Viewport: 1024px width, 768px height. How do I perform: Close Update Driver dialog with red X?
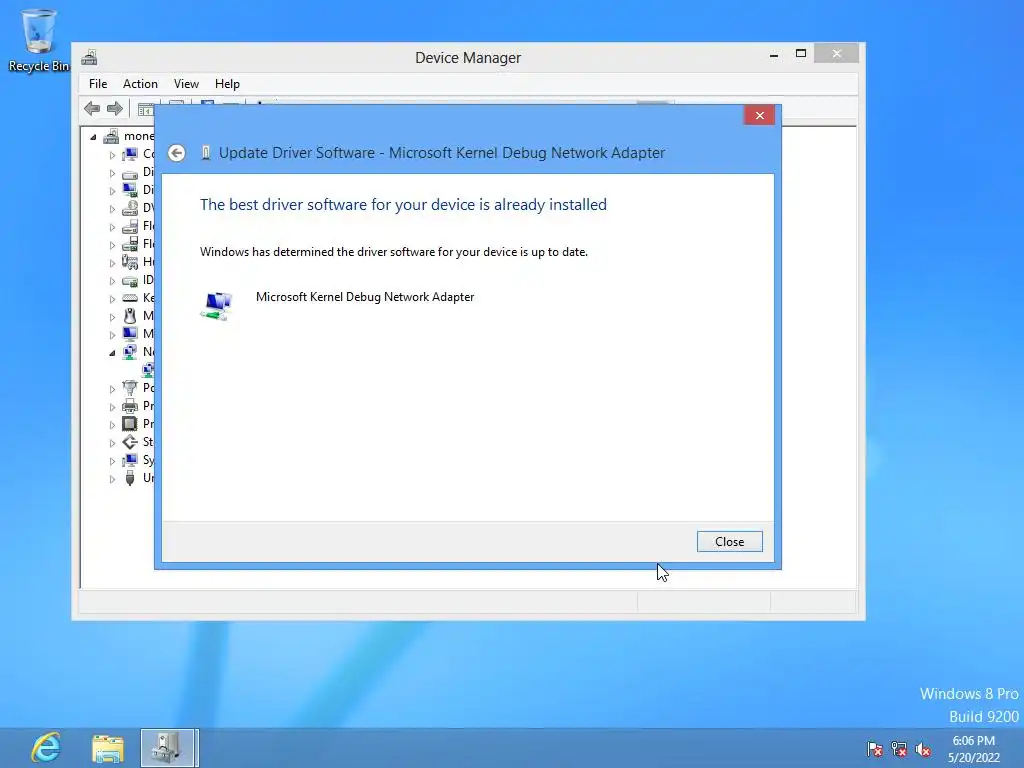click(x=759, y=116)
